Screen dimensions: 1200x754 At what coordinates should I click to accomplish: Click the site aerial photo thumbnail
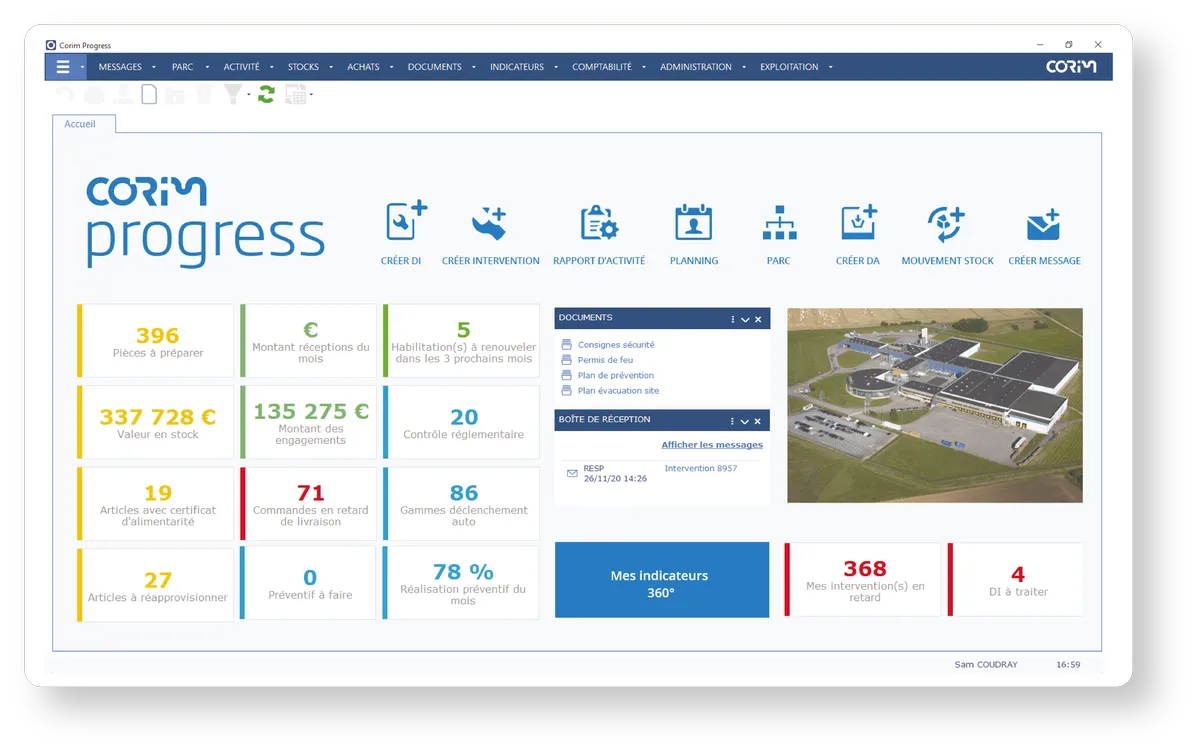coord(935,405)
